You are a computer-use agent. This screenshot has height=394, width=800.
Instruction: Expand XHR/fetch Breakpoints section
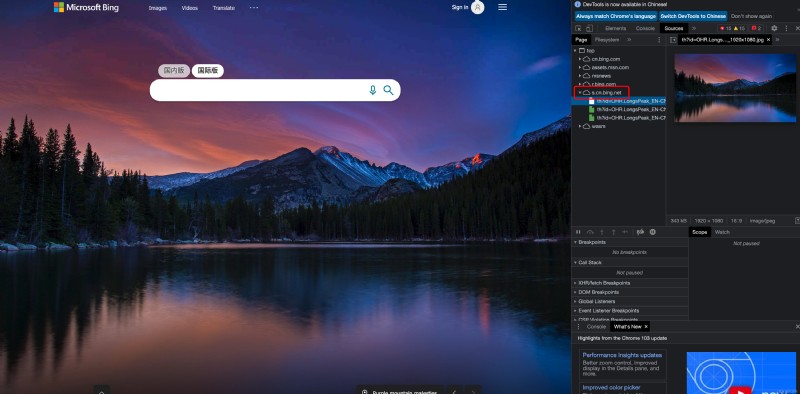tap(630, 283)
